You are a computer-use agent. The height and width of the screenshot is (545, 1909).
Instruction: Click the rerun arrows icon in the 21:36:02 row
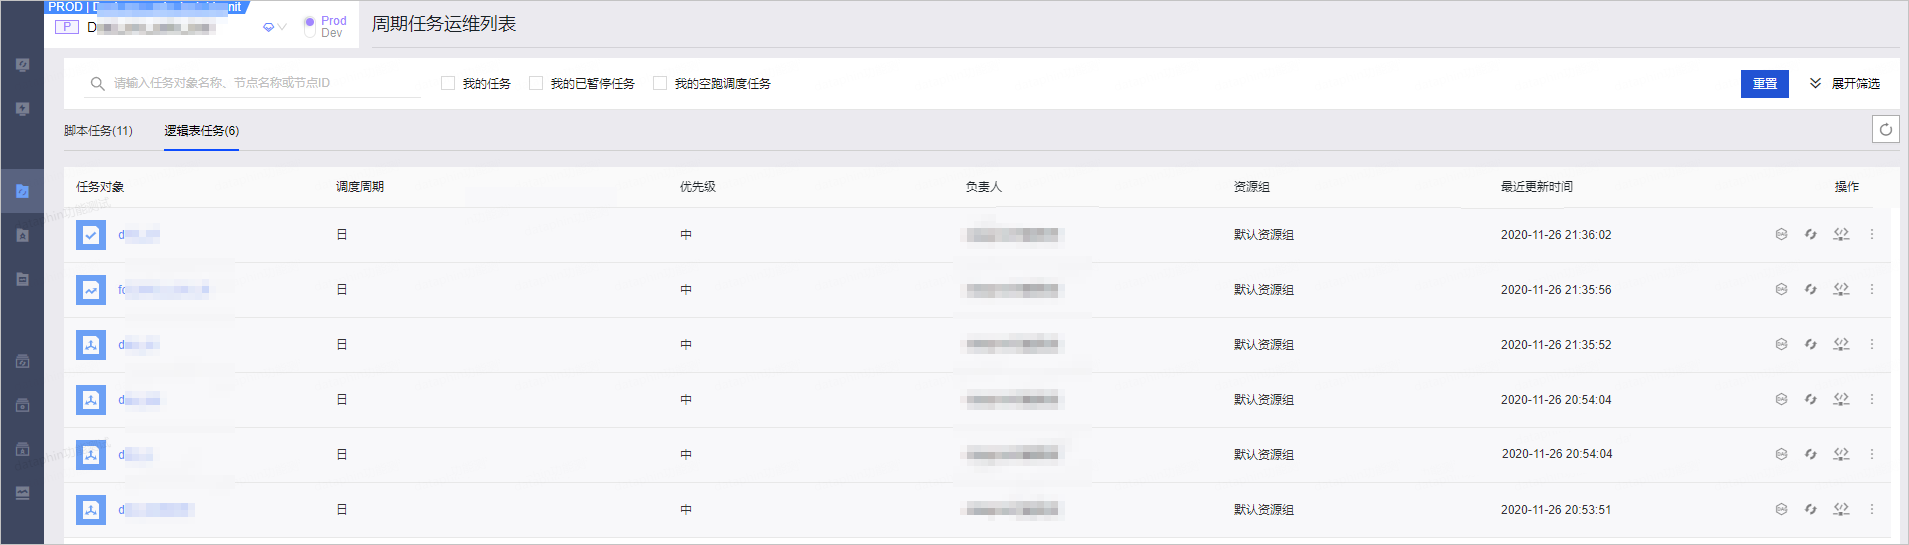coord(1810,234)
